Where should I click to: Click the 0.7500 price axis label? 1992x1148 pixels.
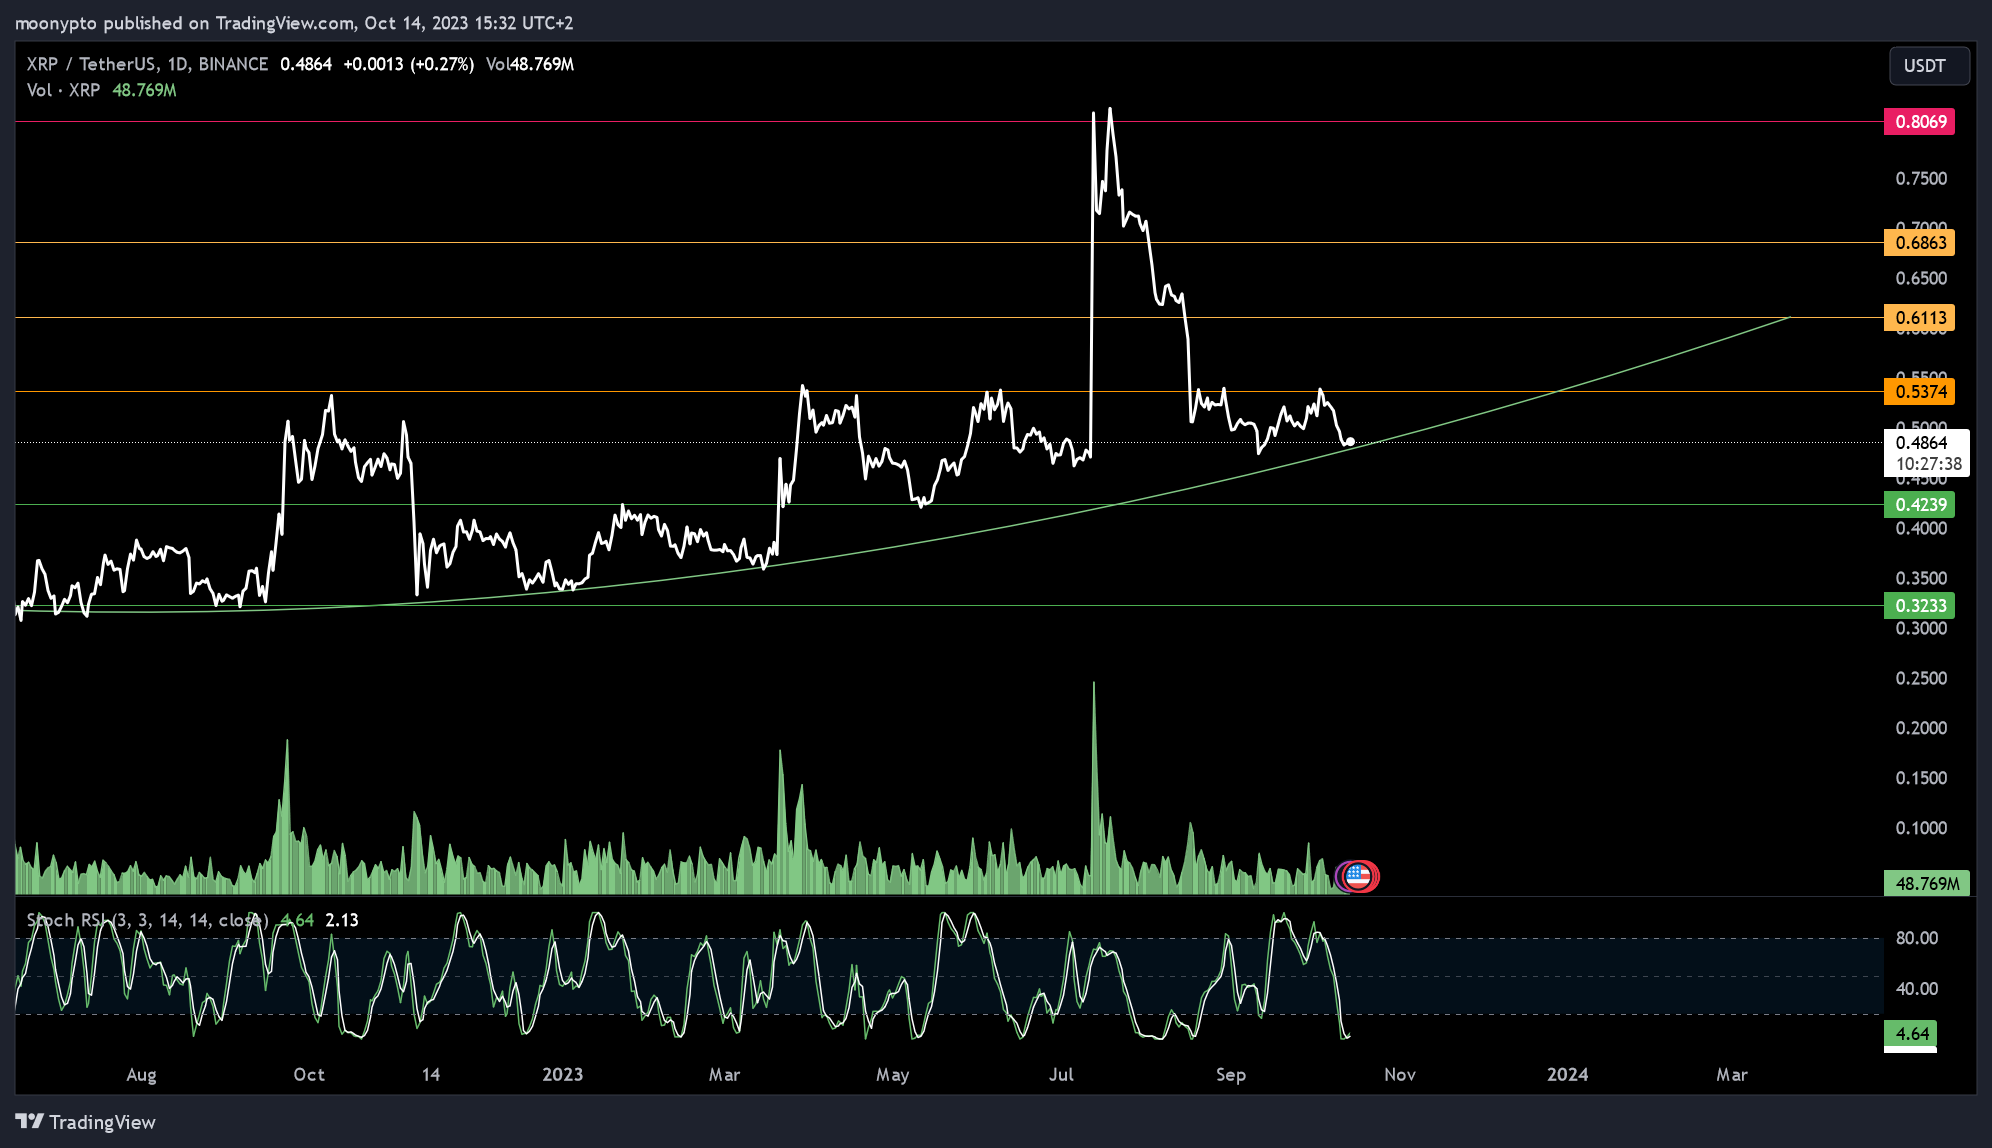click(1921, 178)
